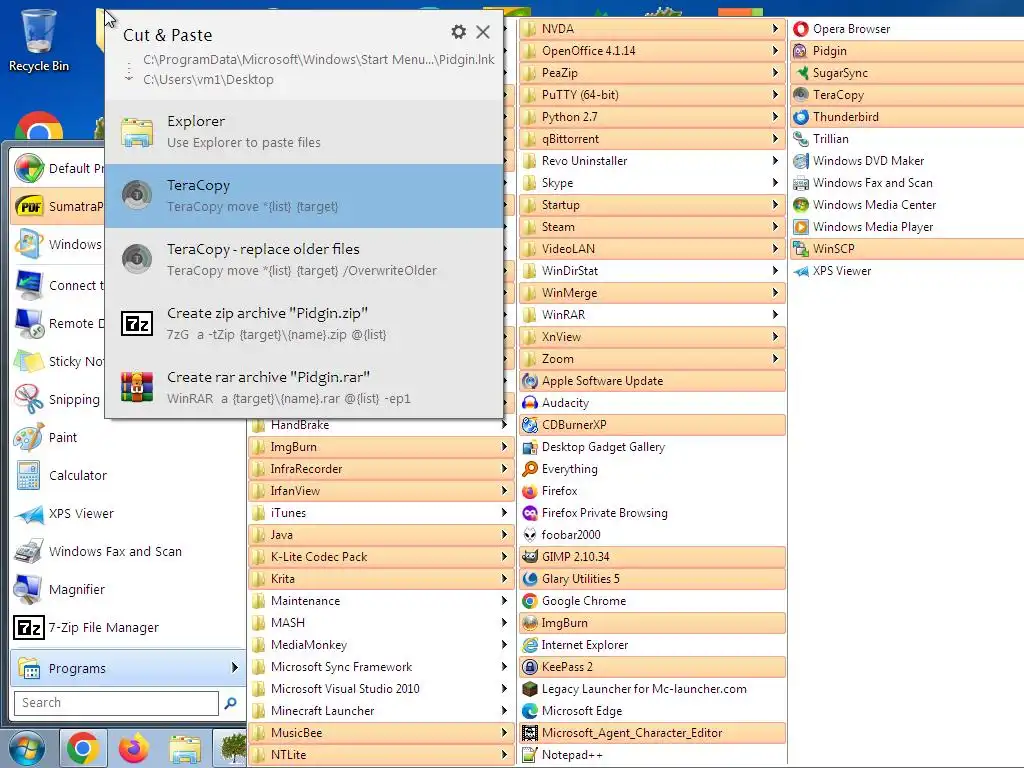Select TeraCopy - replace older files

pos(304,259)
